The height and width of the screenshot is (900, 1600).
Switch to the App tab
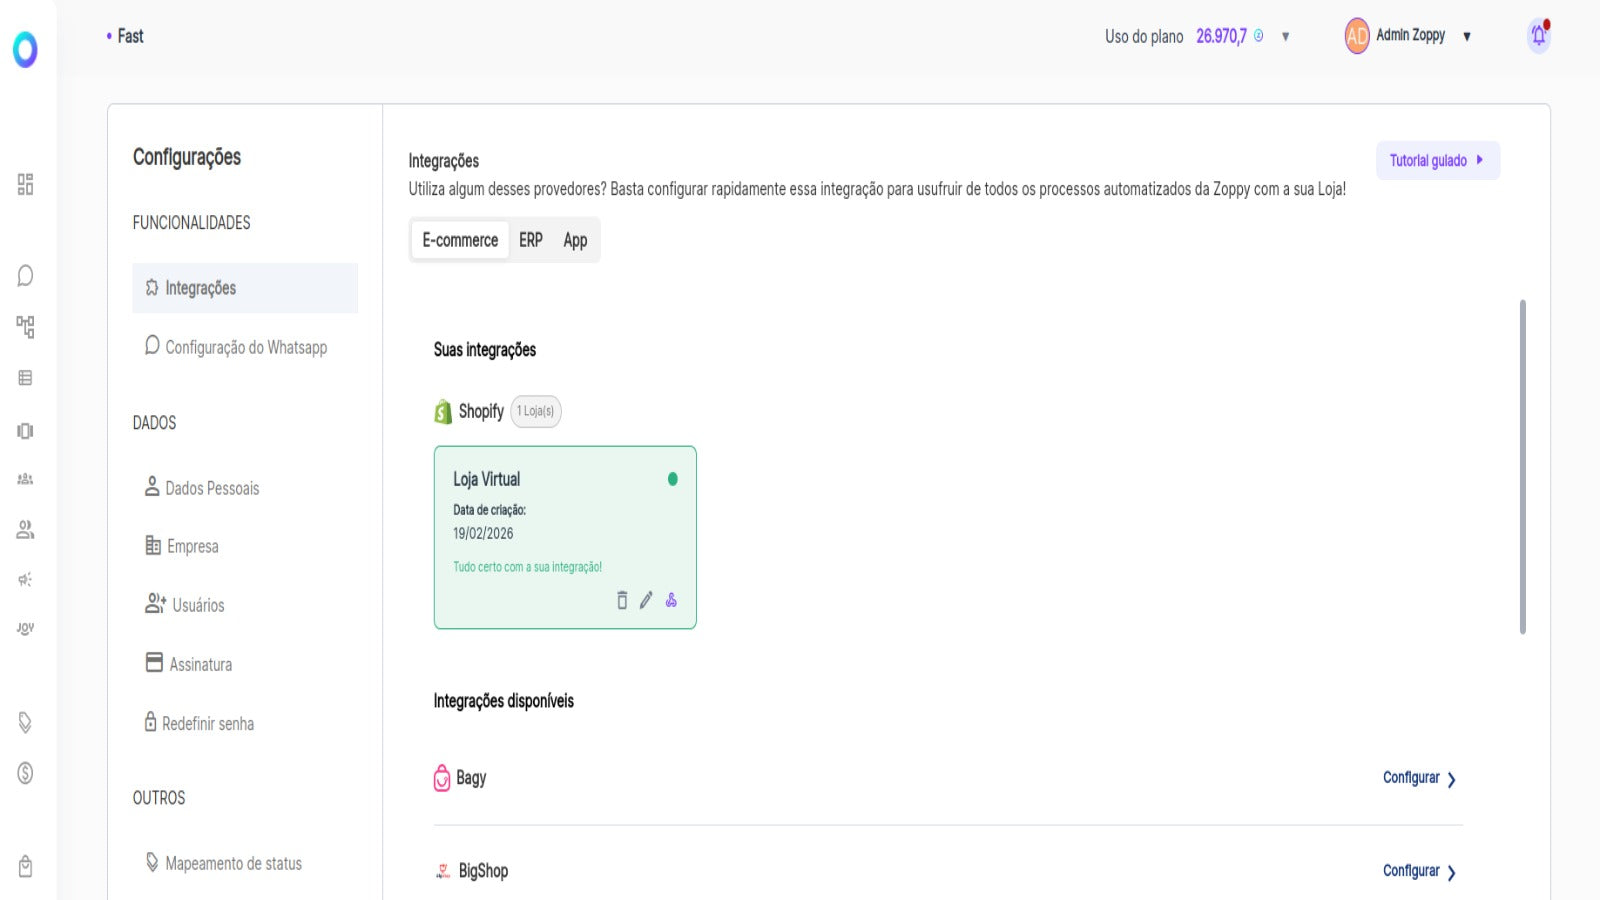(x=575, y=240)
